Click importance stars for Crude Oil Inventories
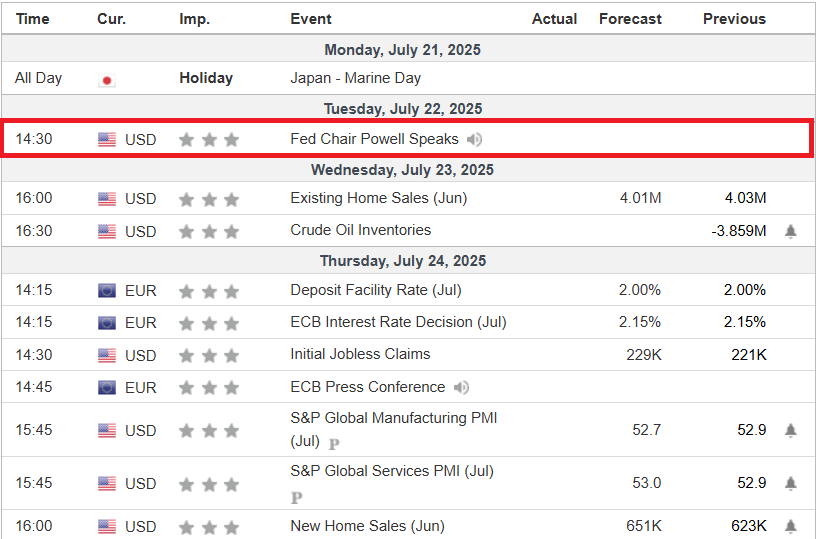This screenshot has height=539, width=816. point(209,232)
